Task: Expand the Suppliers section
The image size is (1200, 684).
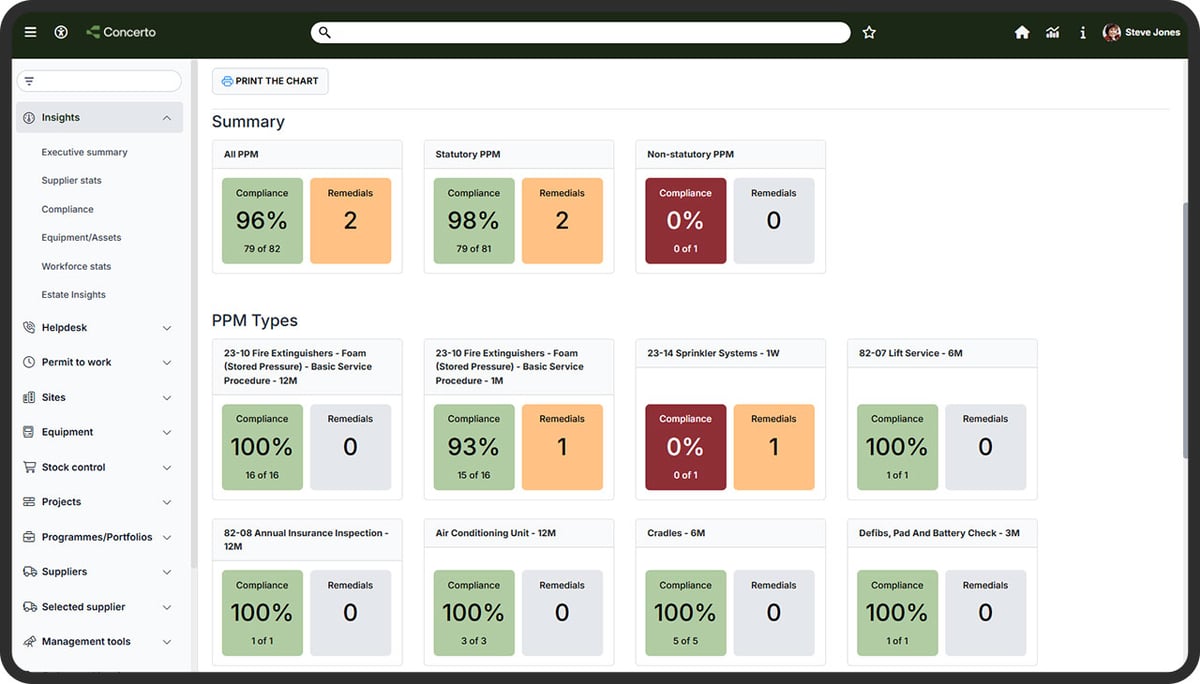Action: tap(166, 572)
